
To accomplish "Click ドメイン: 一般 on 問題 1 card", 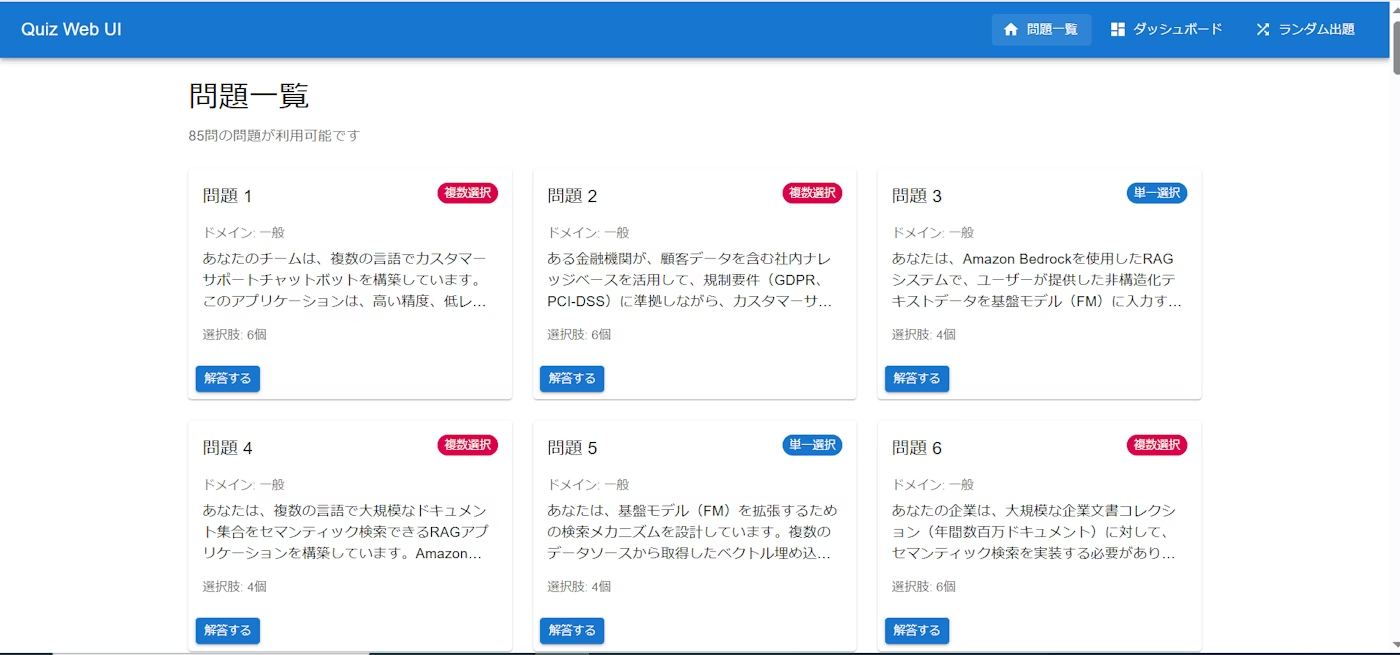I will (244, 232).
